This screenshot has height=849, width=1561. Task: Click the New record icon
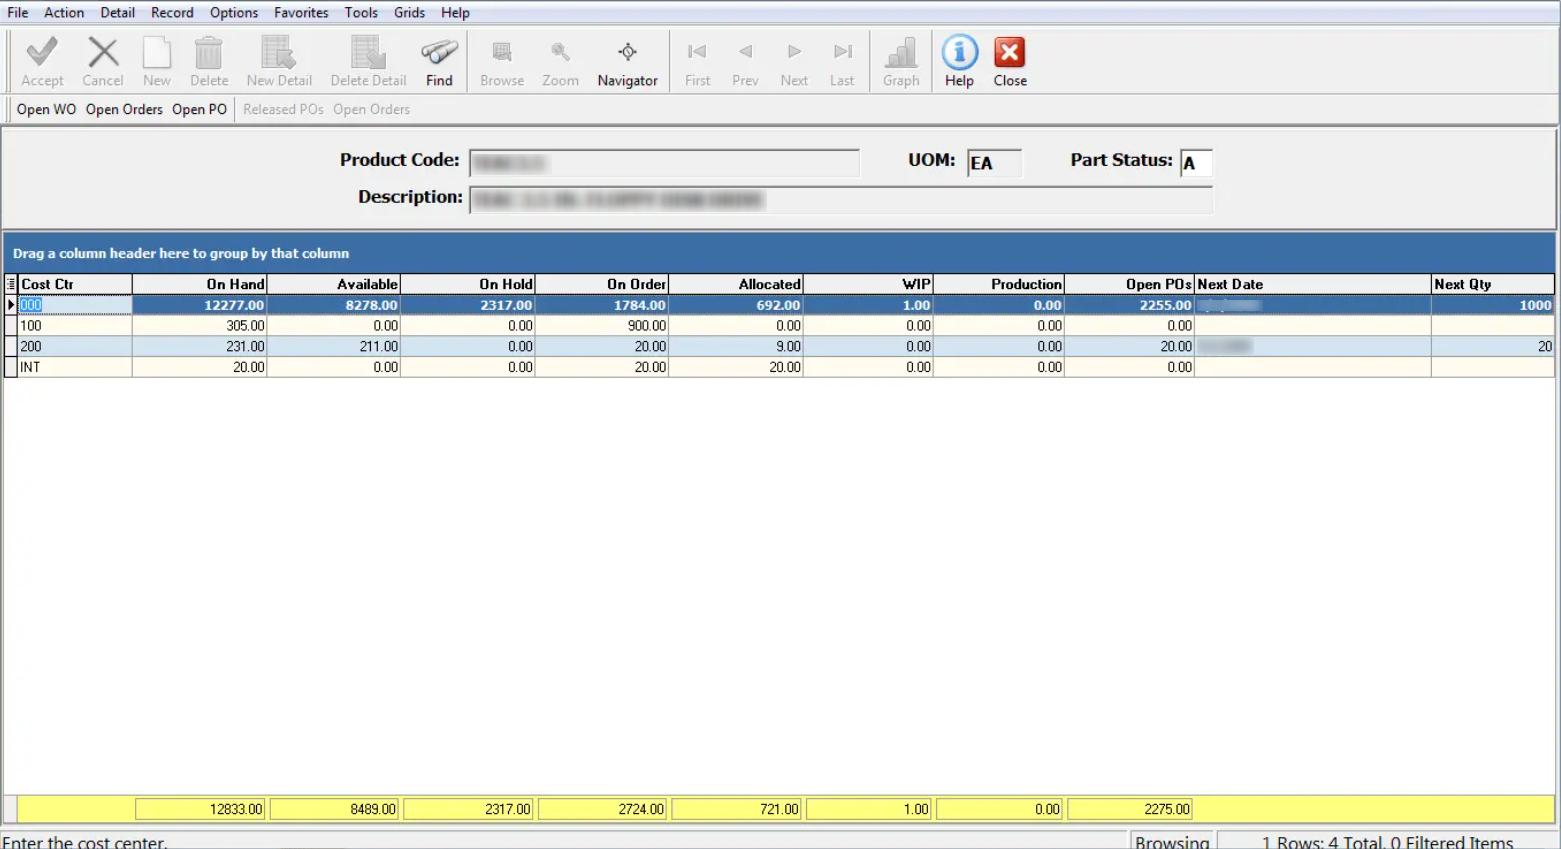[x=157, y=53]
